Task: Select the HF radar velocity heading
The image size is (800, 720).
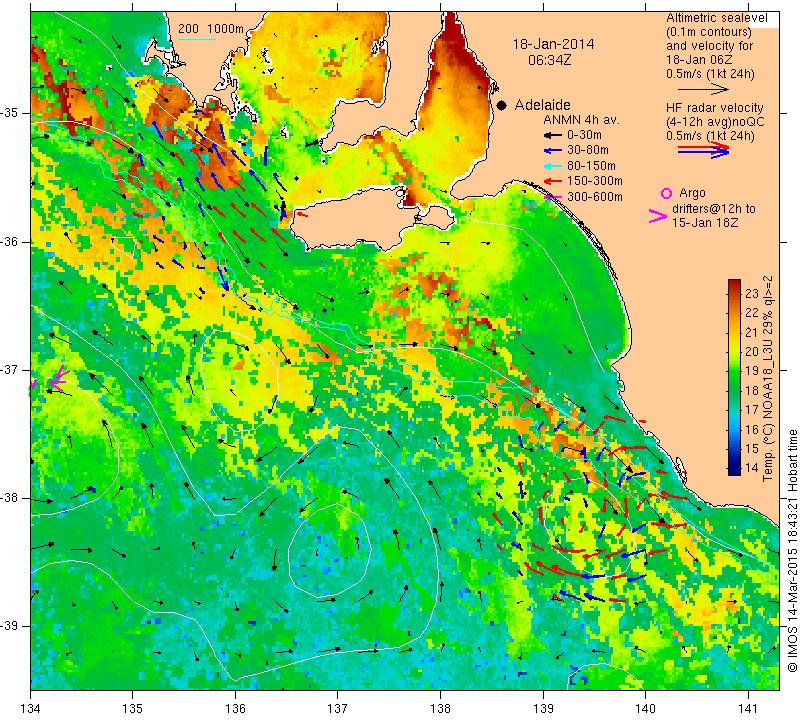Action: point(714,108)
